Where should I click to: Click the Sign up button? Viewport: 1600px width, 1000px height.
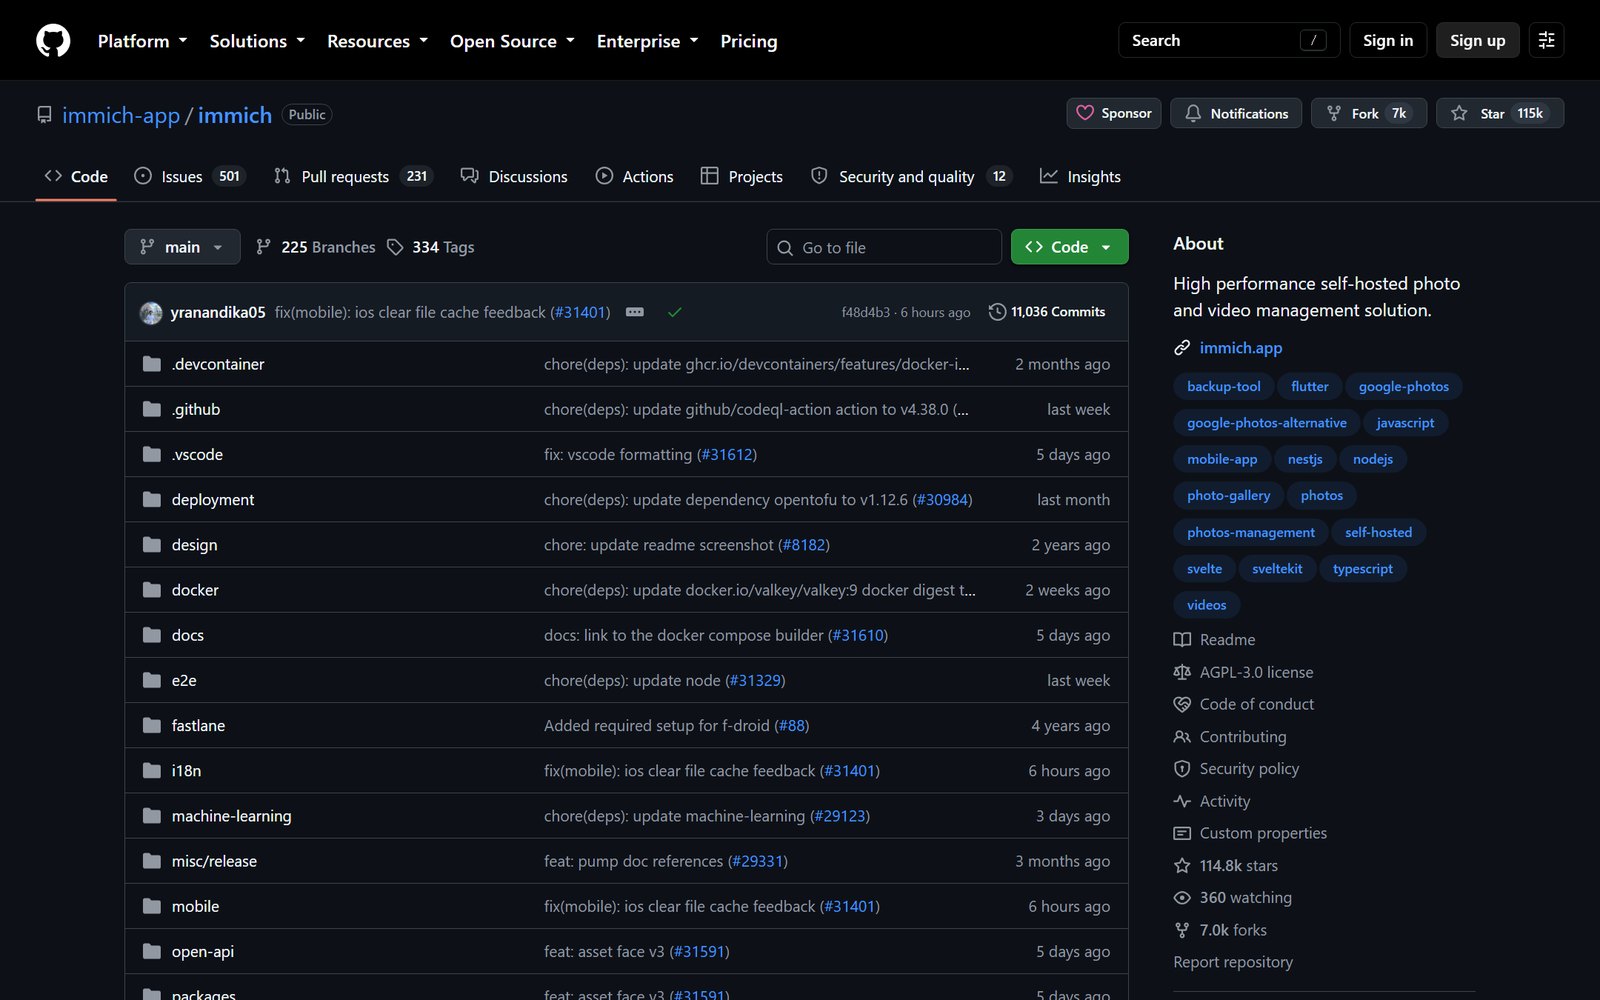tap(1478, 40)
